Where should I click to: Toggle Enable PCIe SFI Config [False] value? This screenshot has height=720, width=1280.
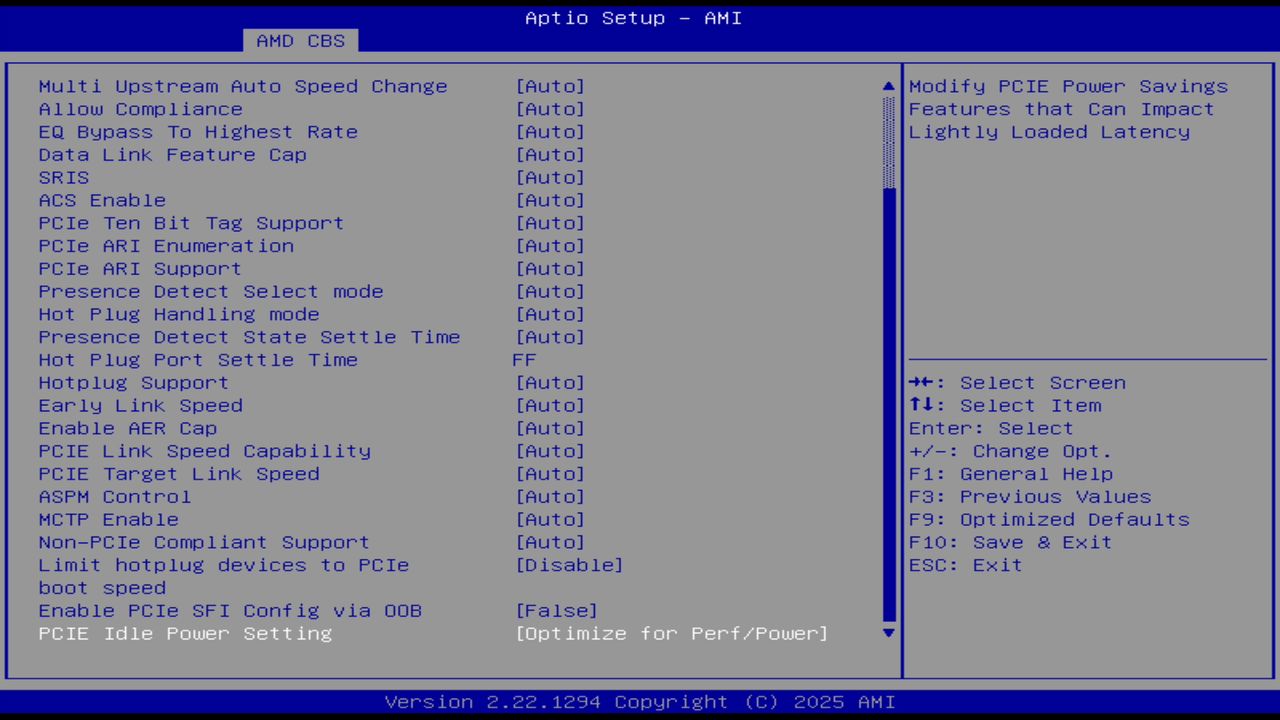pyautogui.click(x=556, y=611)
